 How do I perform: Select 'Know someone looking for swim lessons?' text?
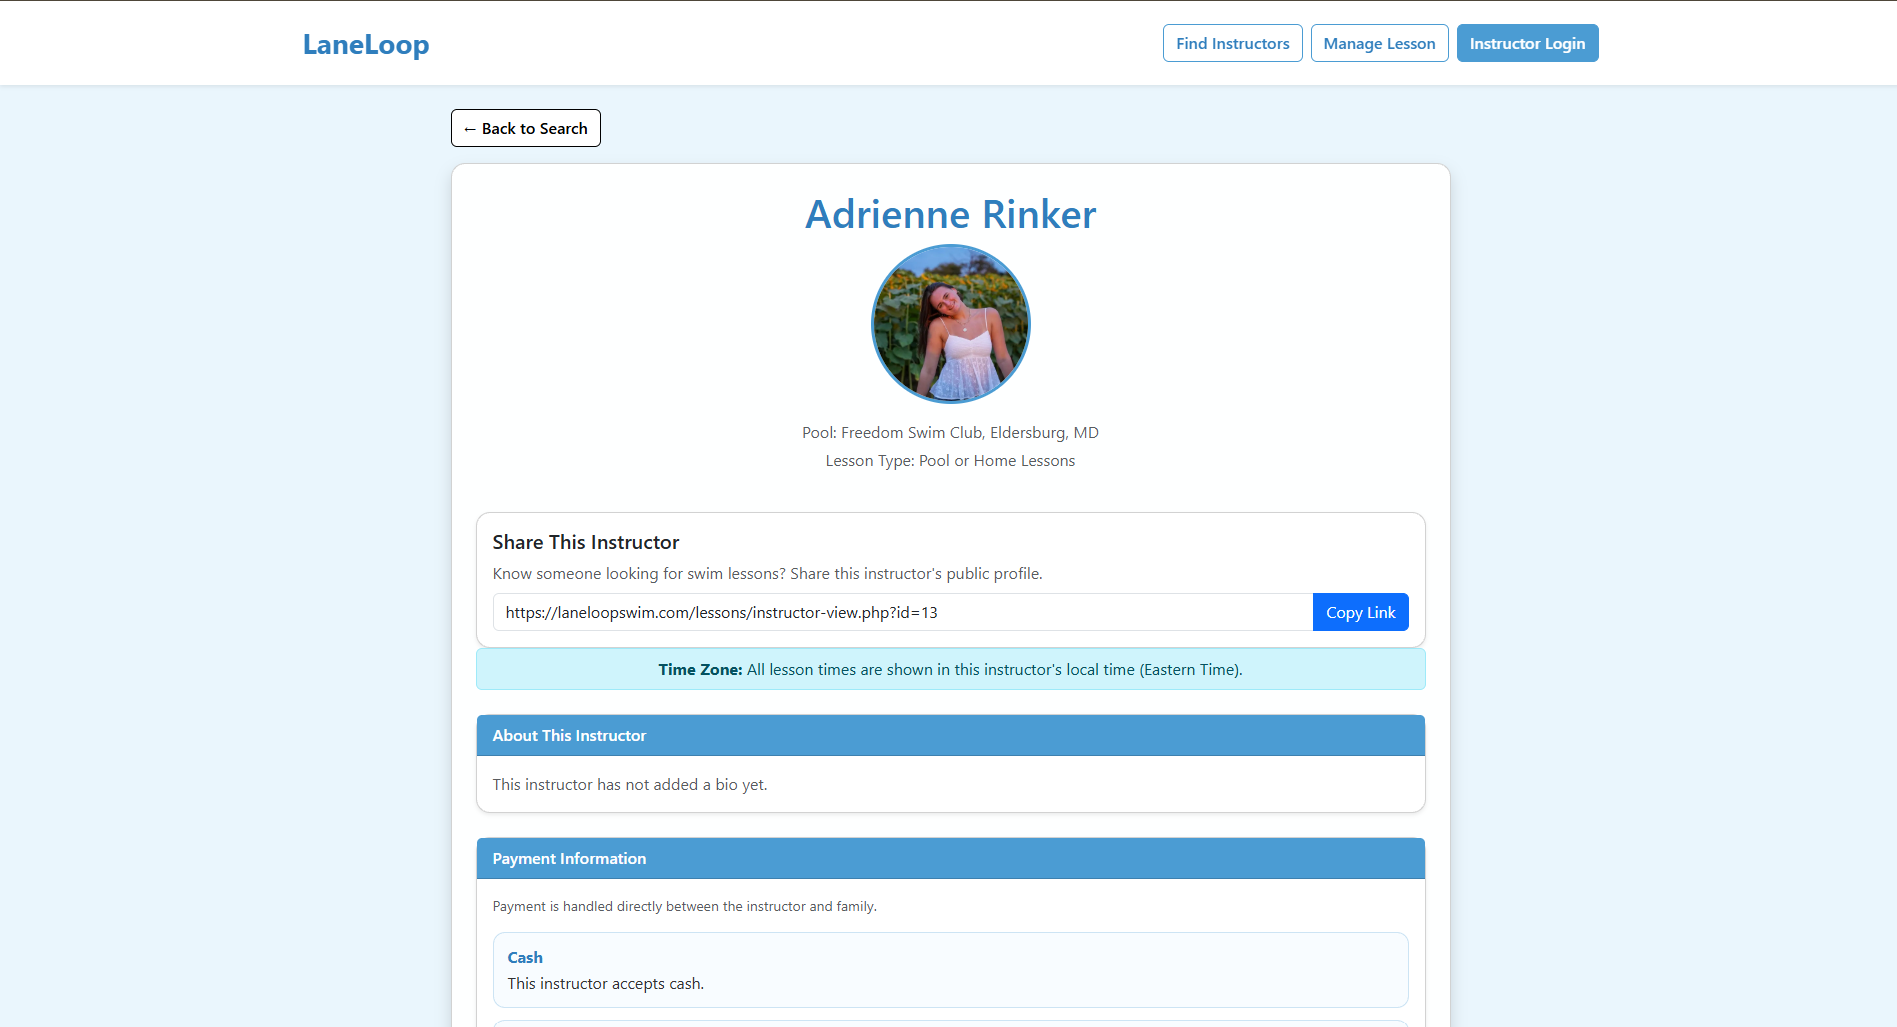[x=768, y=573]
